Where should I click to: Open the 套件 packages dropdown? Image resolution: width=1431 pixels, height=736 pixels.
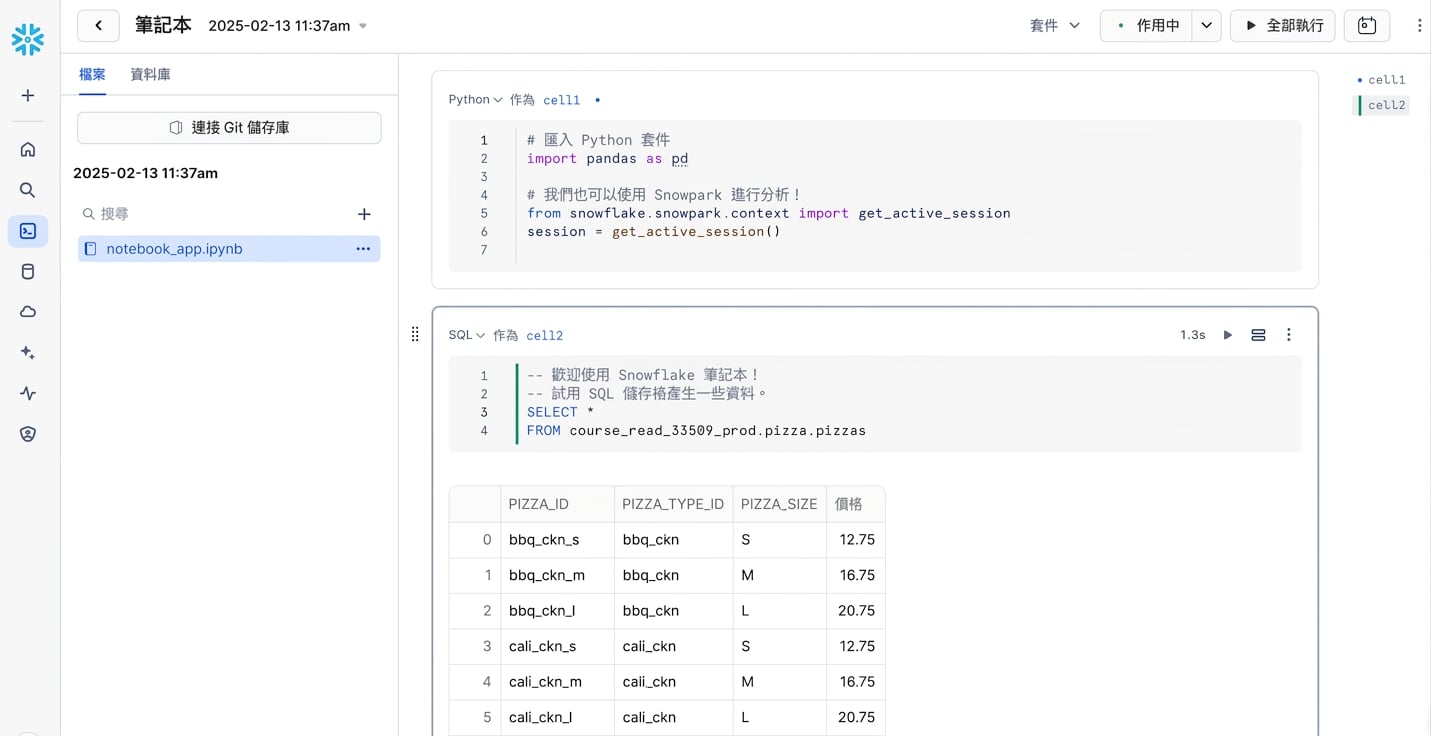1055,26
